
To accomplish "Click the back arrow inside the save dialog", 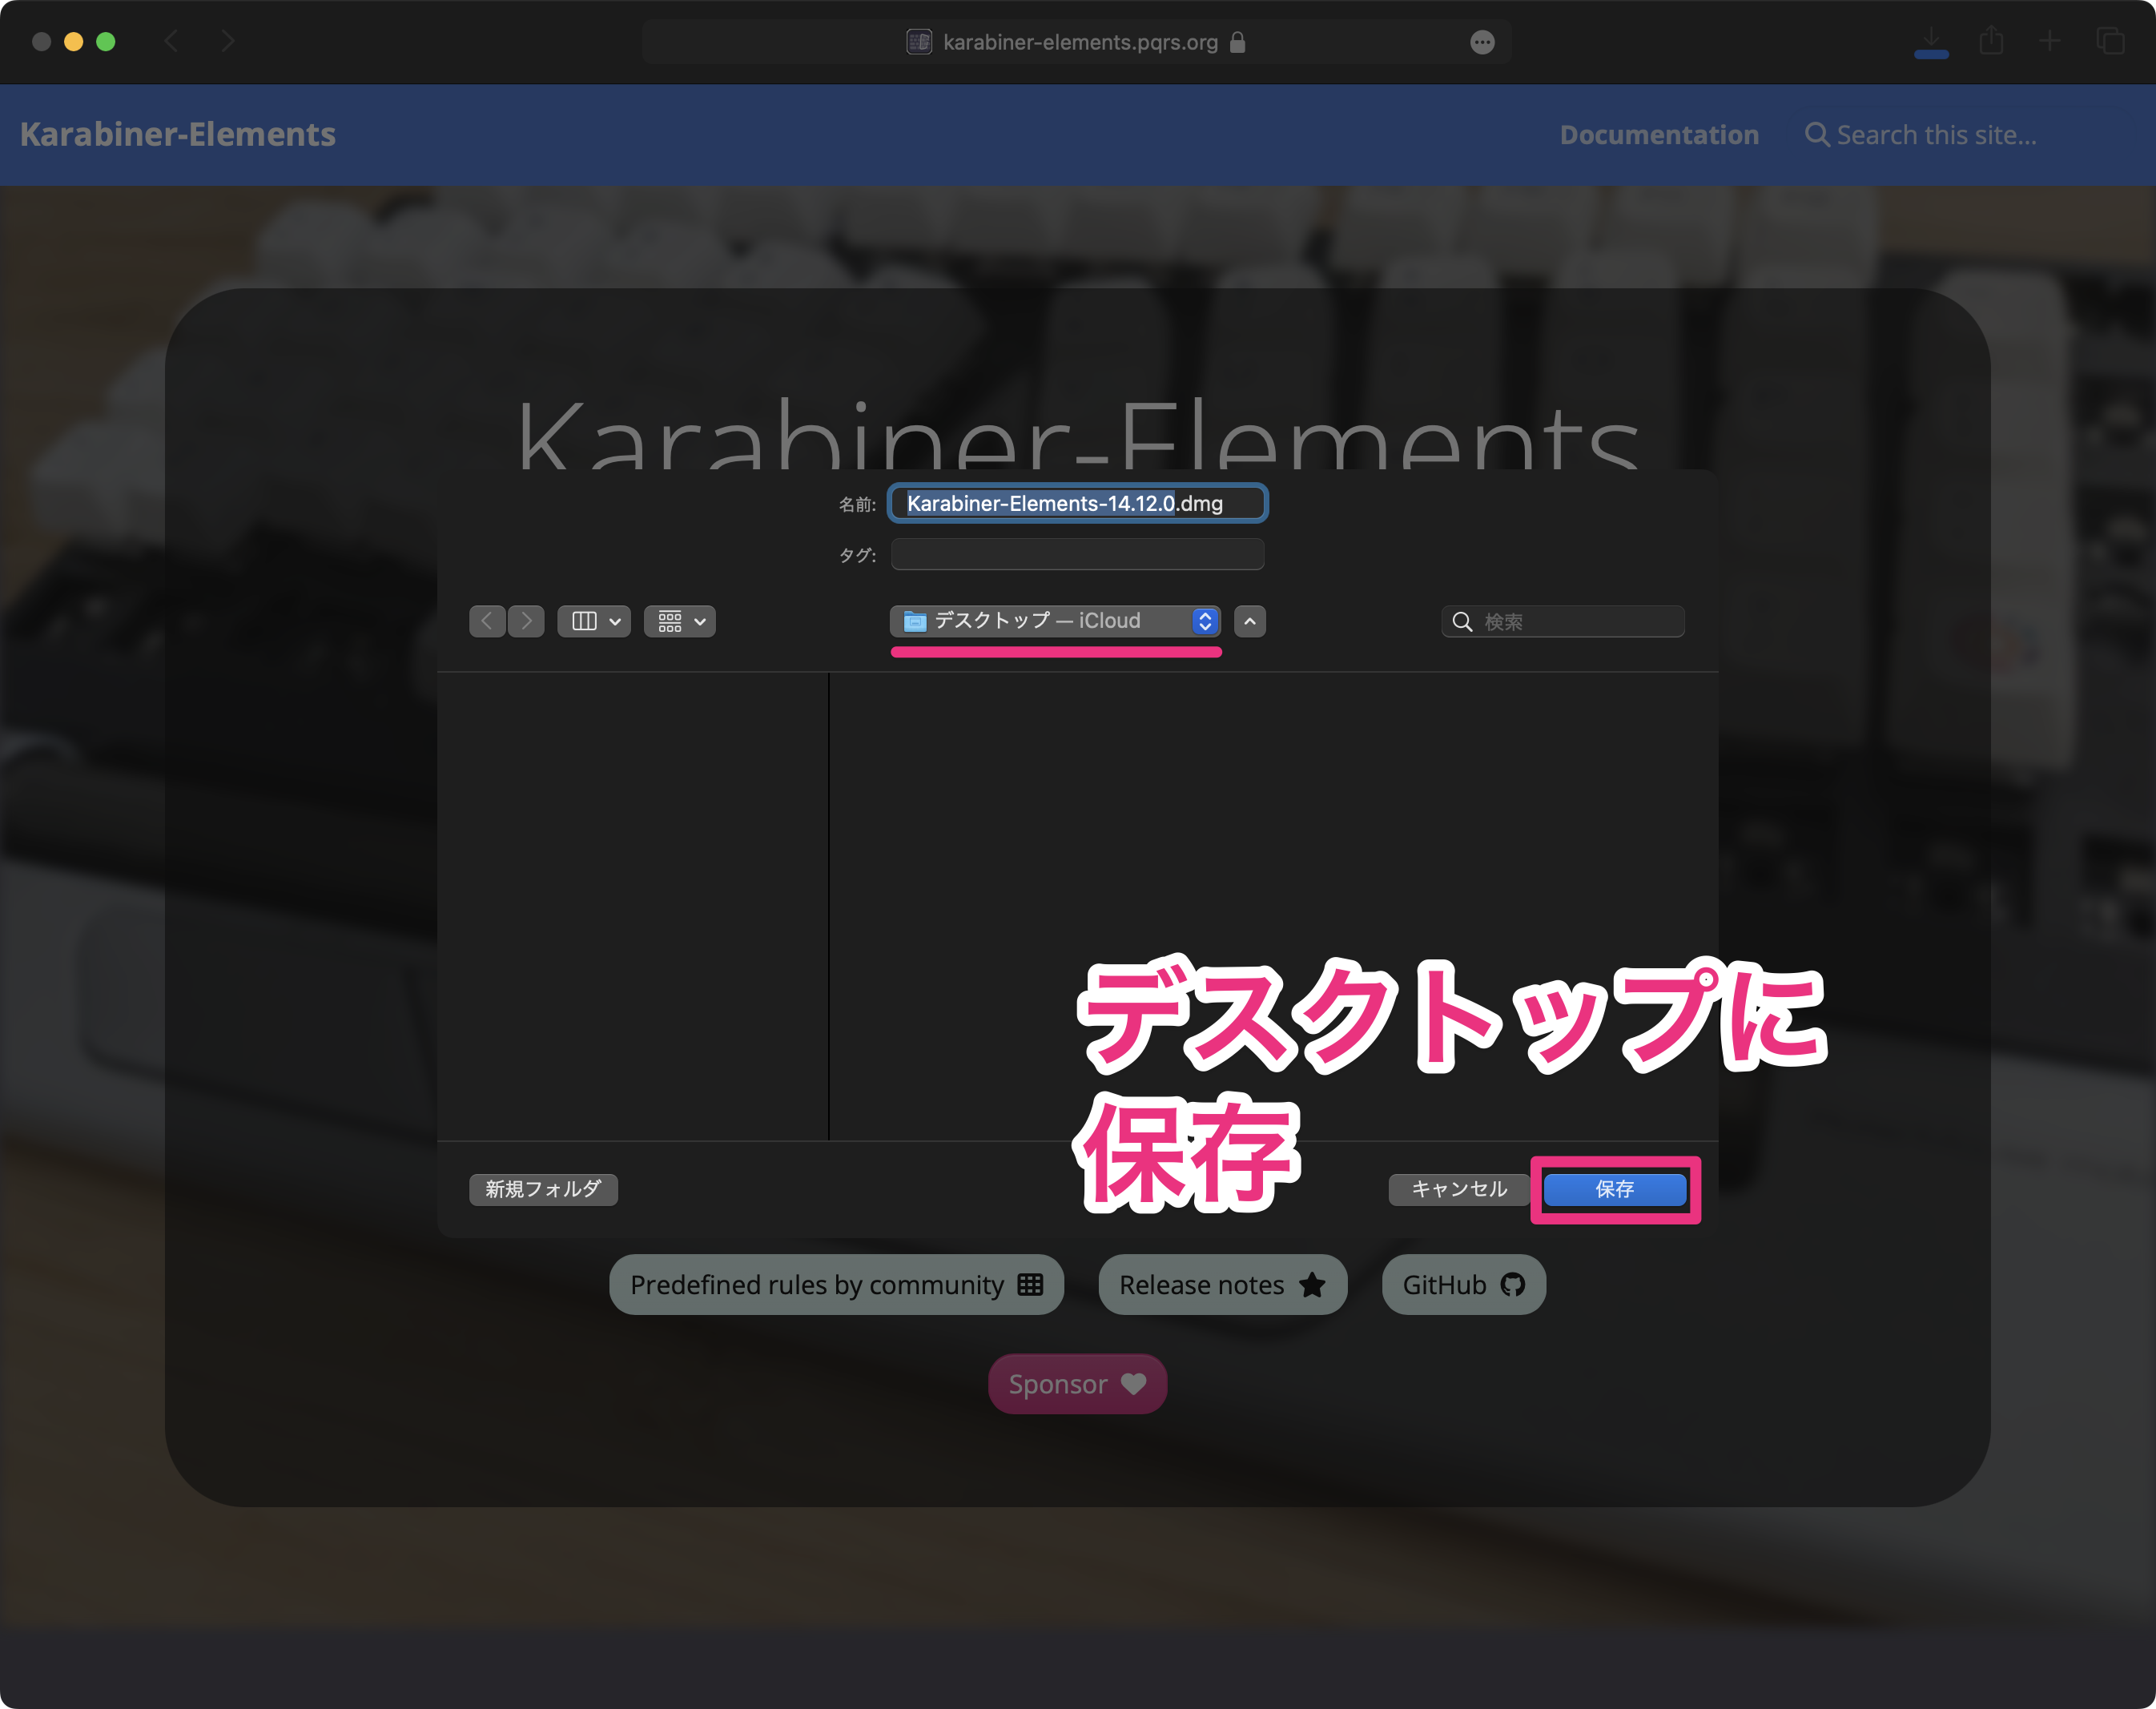I will [487, 621].
